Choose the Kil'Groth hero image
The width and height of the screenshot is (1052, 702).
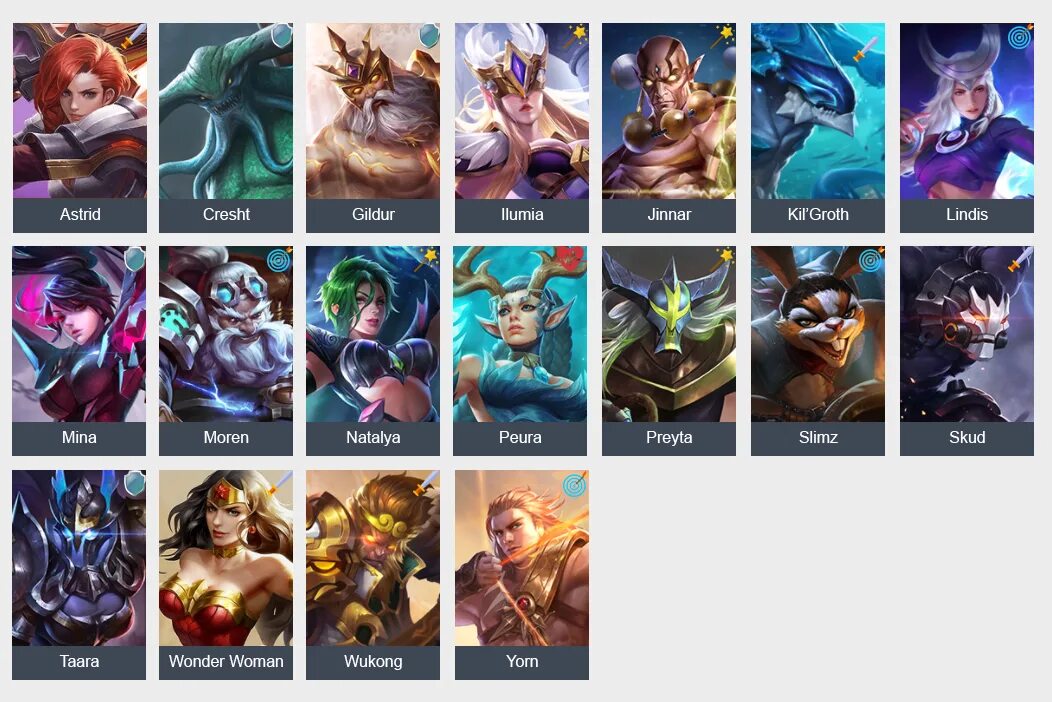click(818, 111)
